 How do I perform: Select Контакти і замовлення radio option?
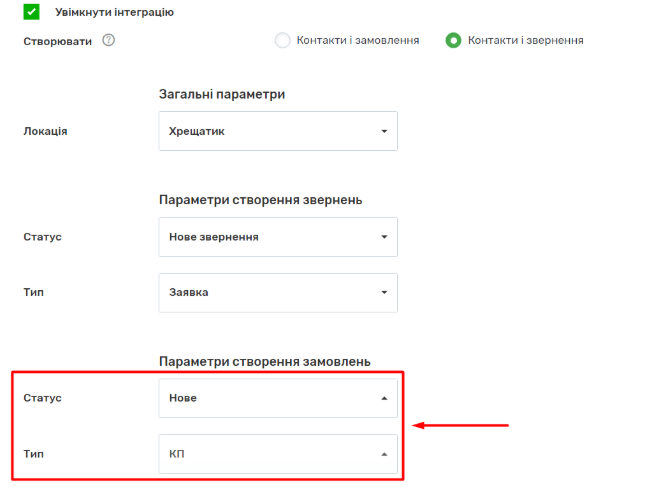coord(282,40)
